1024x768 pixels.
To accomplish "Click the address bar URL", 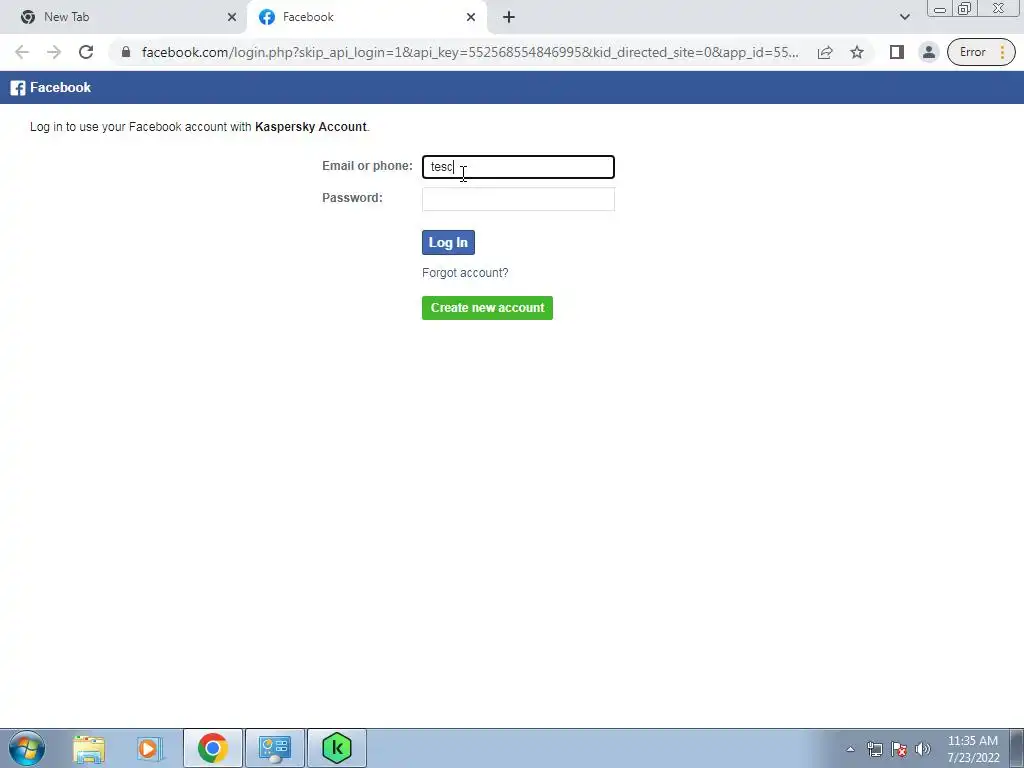I will (470, 52).
